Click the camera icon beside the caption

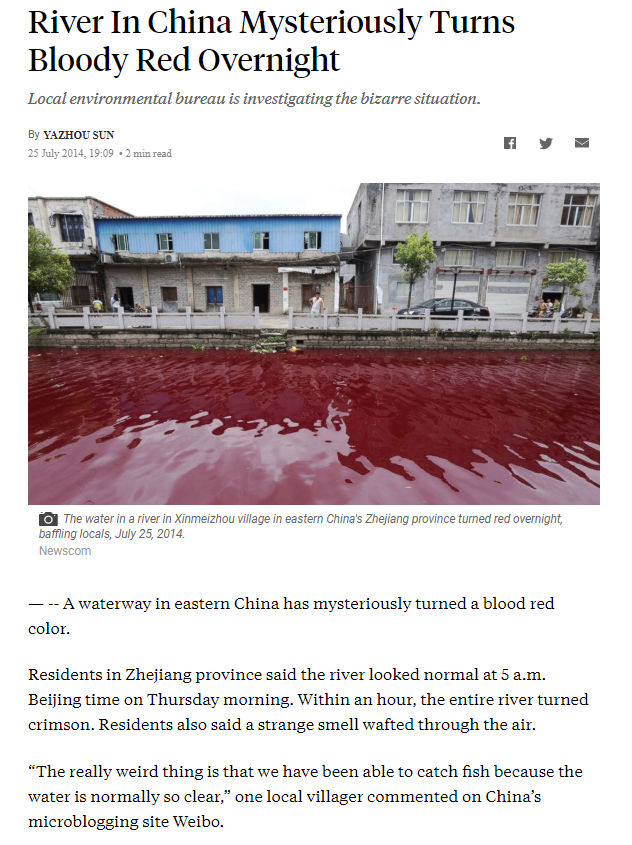48,519
